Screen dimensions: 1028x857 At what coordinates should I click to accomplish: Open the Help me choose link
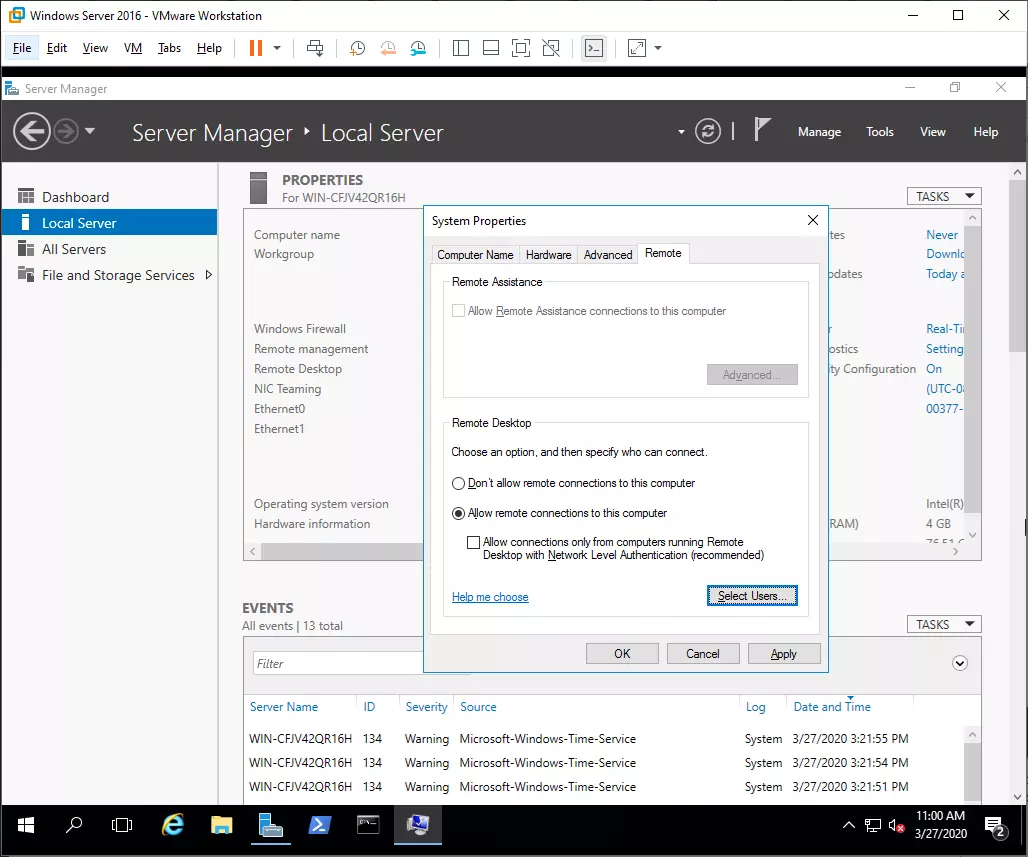(x=490, y=597)
